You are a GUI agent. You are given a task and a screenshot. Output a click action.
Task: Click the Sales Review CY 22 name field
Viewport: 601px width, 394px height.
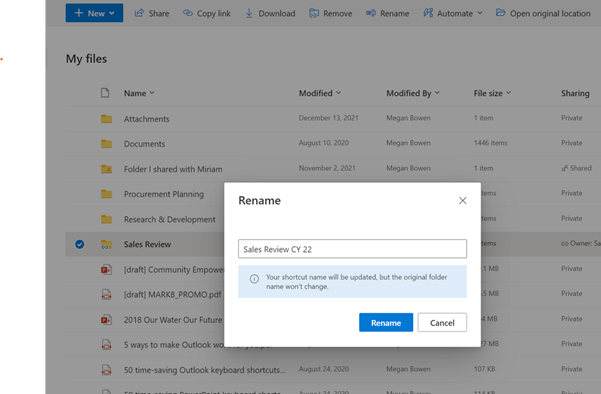click(352, 249)
